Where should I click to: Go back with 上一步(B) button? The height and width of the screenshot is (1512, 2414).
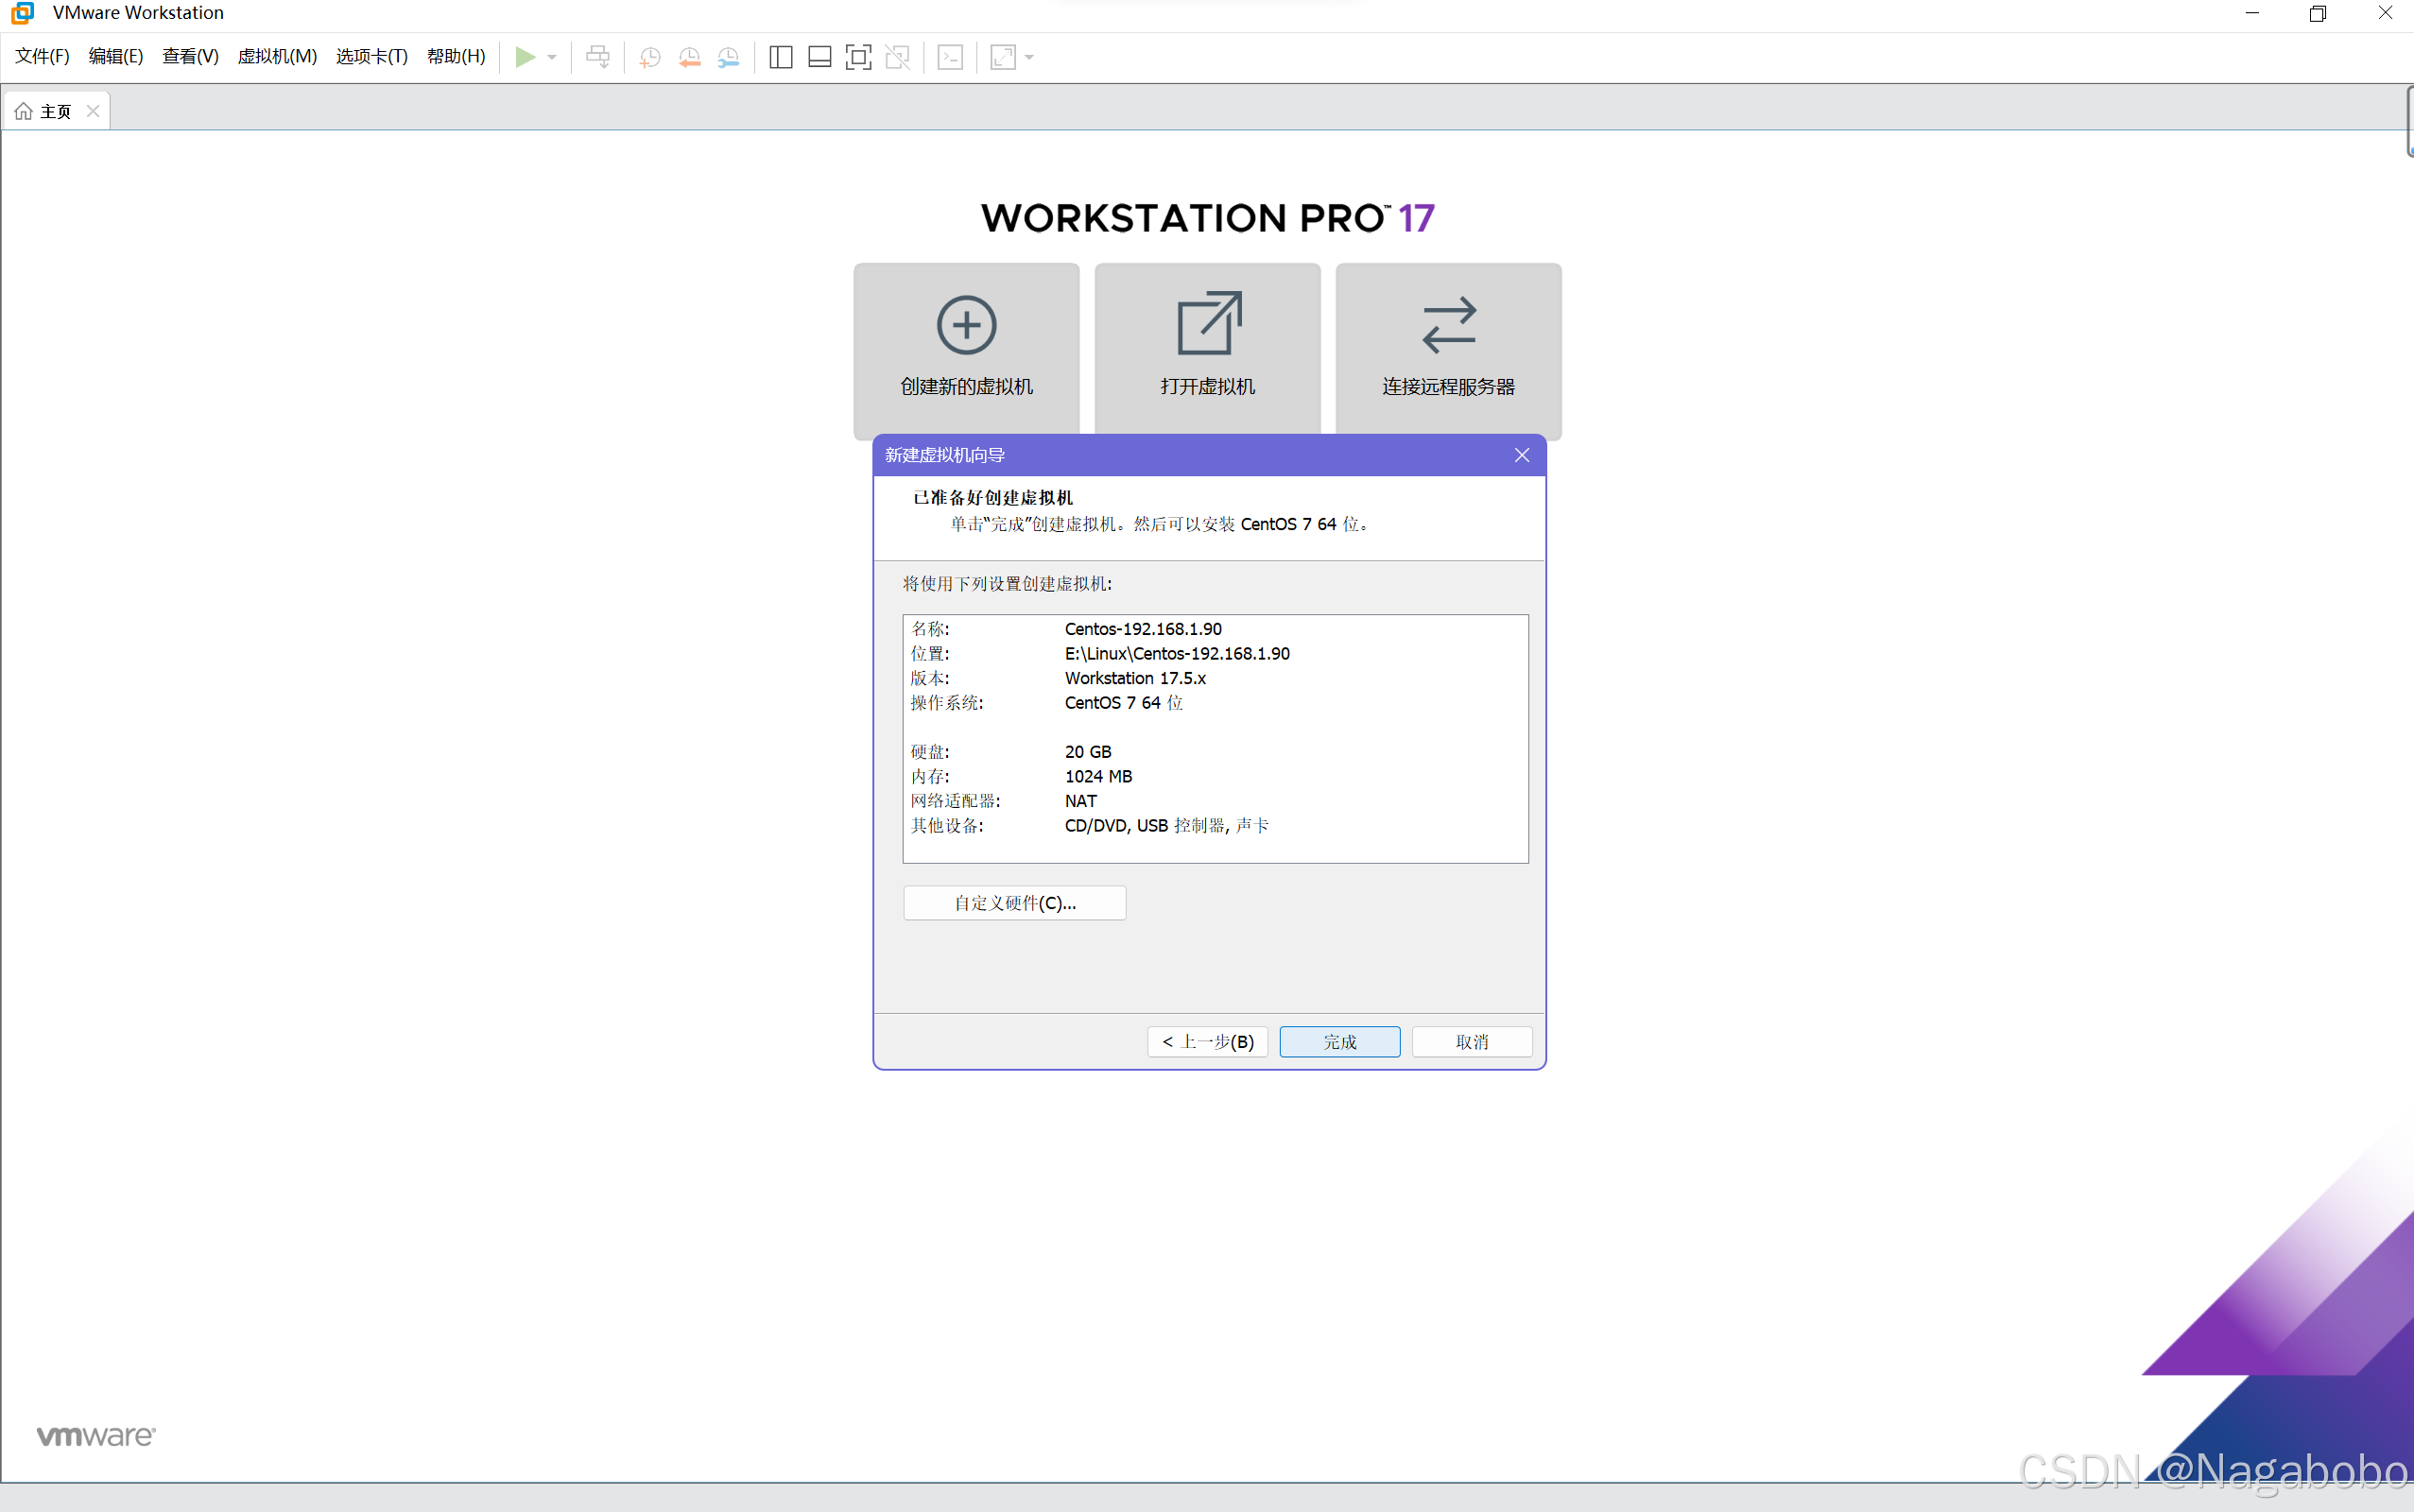(x=1207, y=1041)
